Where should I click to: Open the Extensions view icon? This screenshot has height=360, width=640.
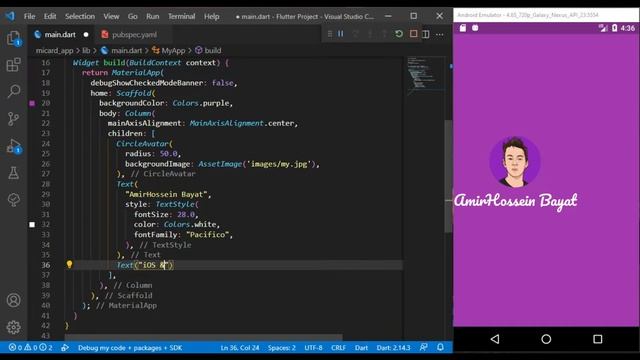coord(13,64)
